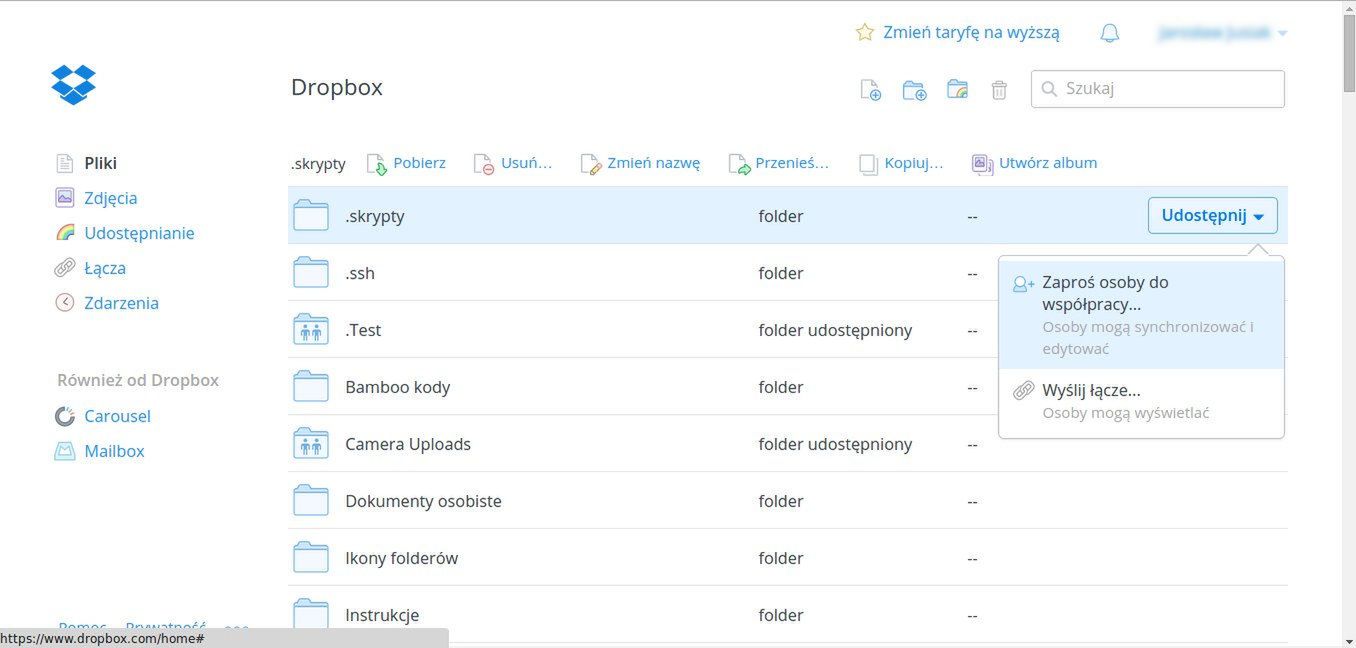Screen dimensions: 1356x648
Task: Click the new folder icon
Action: pyautogui.click(x=914, y=90)
